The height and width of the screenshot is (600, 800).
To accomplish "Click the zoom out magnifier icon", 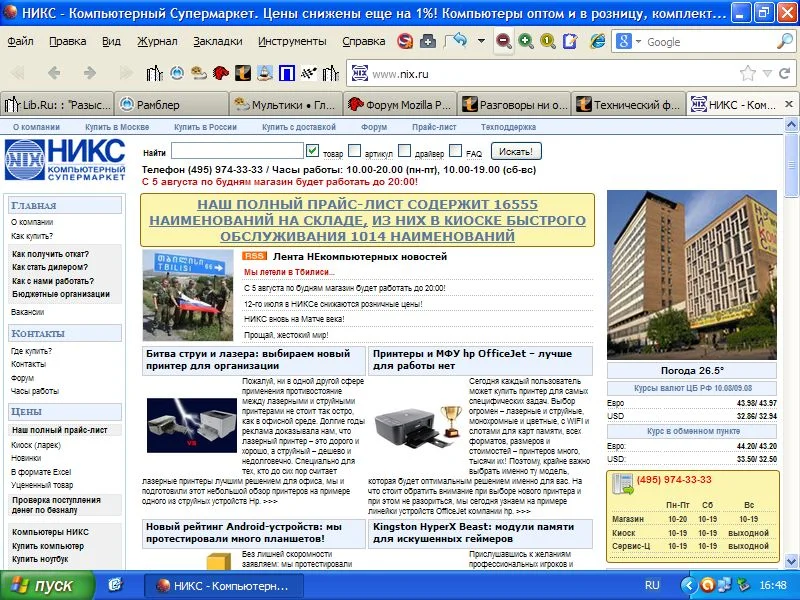I will pos(504,41).
